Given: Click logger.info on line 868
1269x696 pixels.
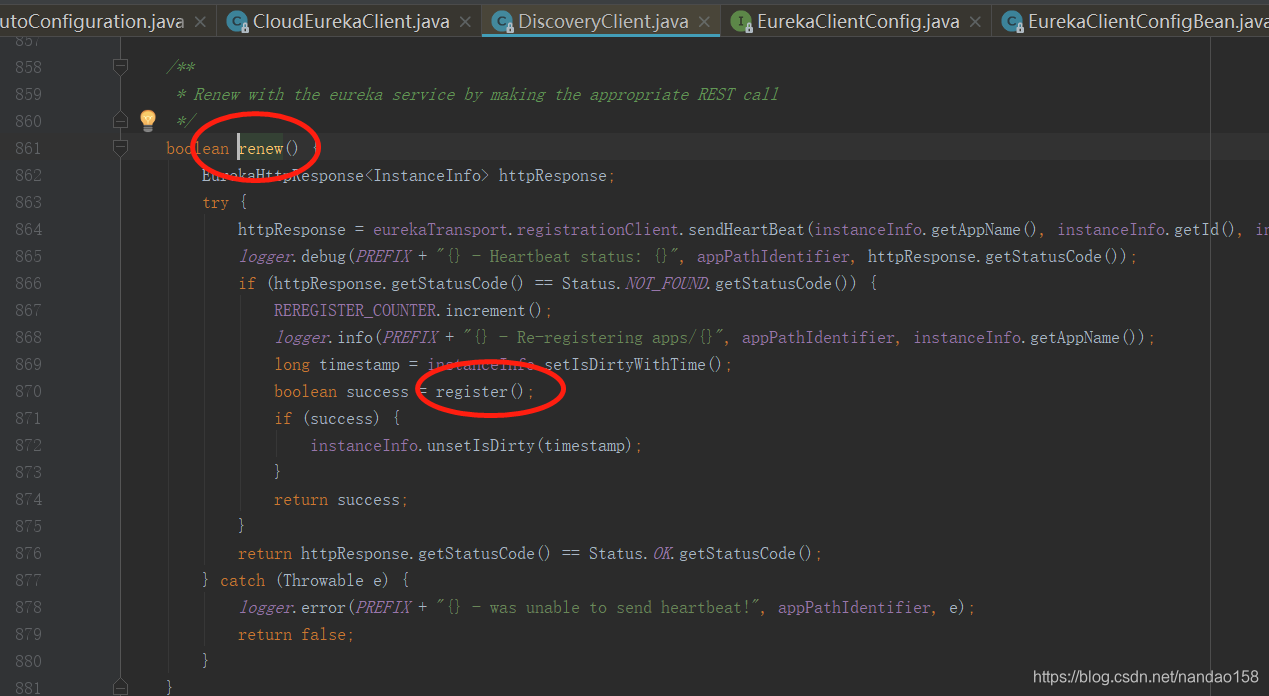Looking at the screenshot, I should [x=323, y=337].
